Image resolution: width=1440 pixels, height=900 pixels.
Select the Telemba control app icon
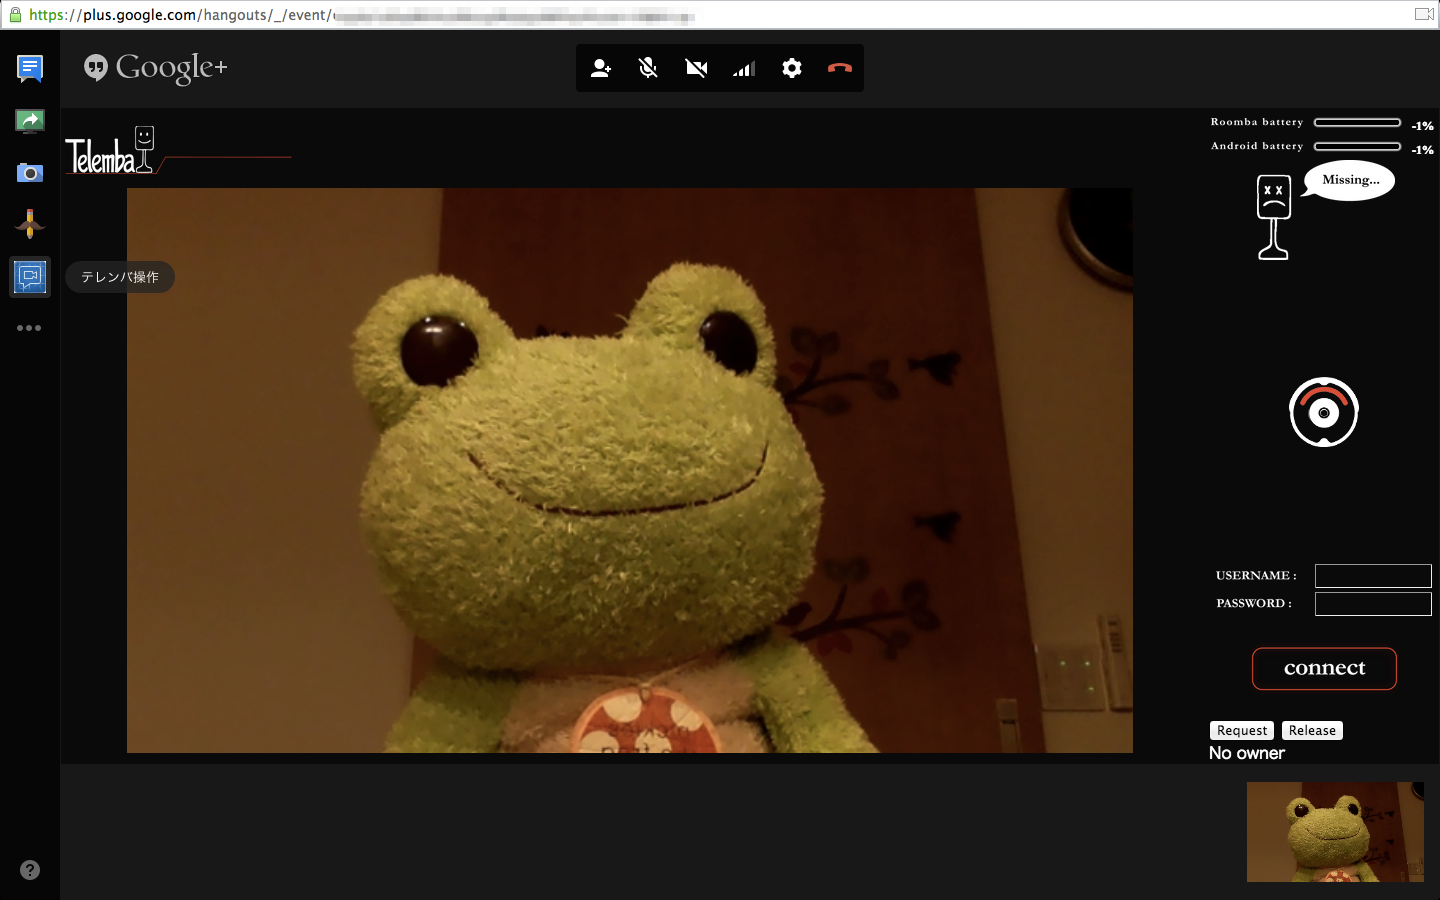[x=30, y=277]
